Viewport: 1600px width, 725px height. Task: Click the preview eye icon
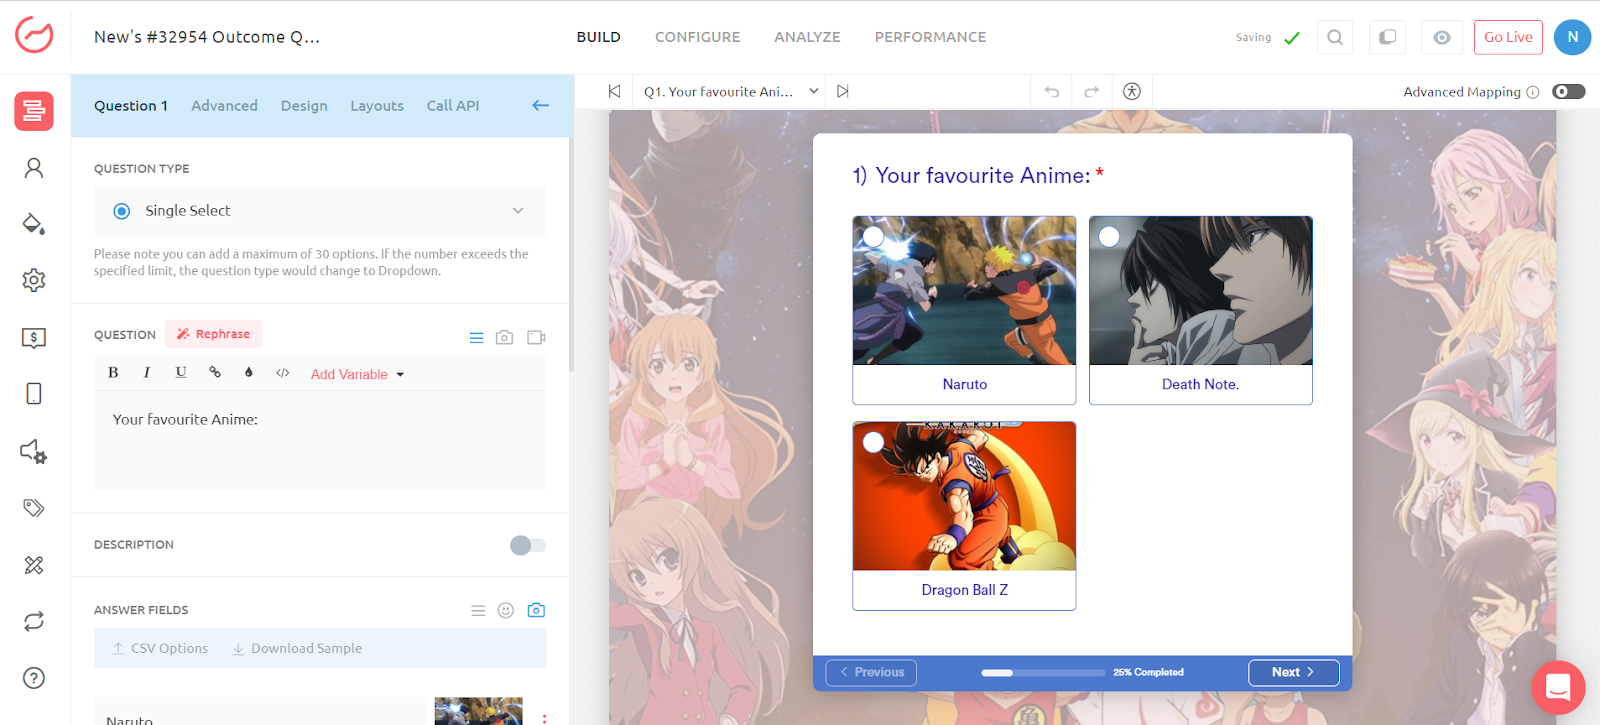tap(1442, 37)
